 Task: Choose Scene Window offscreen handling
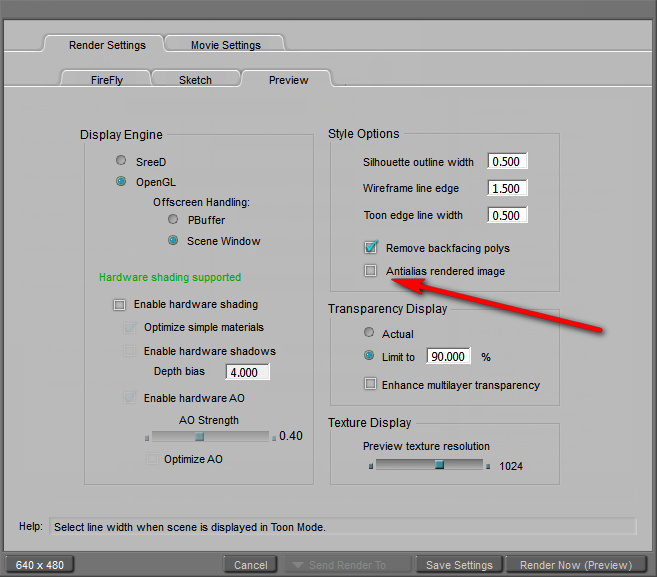173,241
